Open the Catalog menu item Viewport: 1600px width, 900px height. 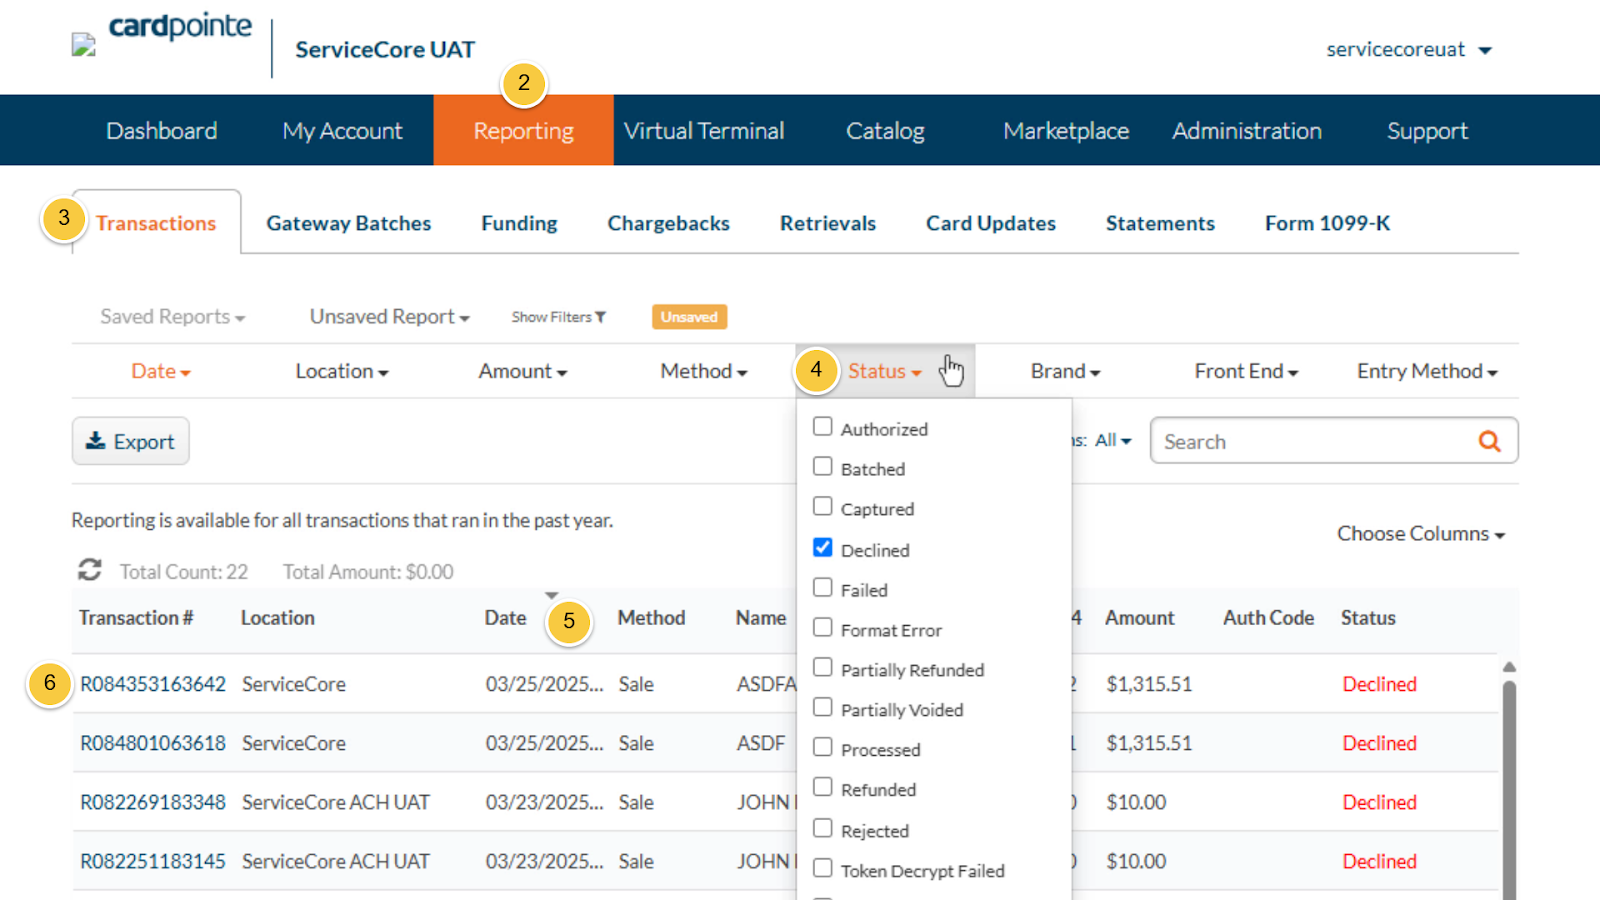tap(885, 131)
